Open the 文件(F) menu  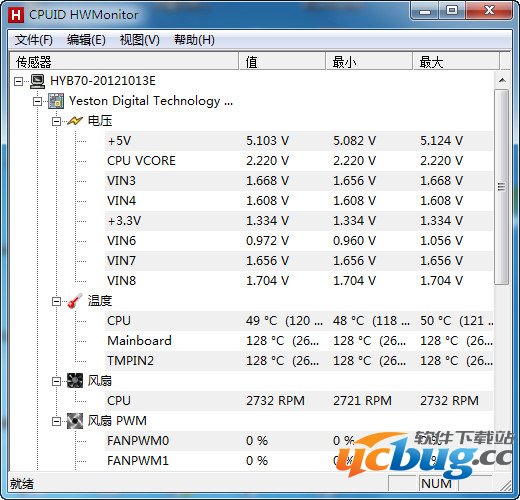coord(34,40)
